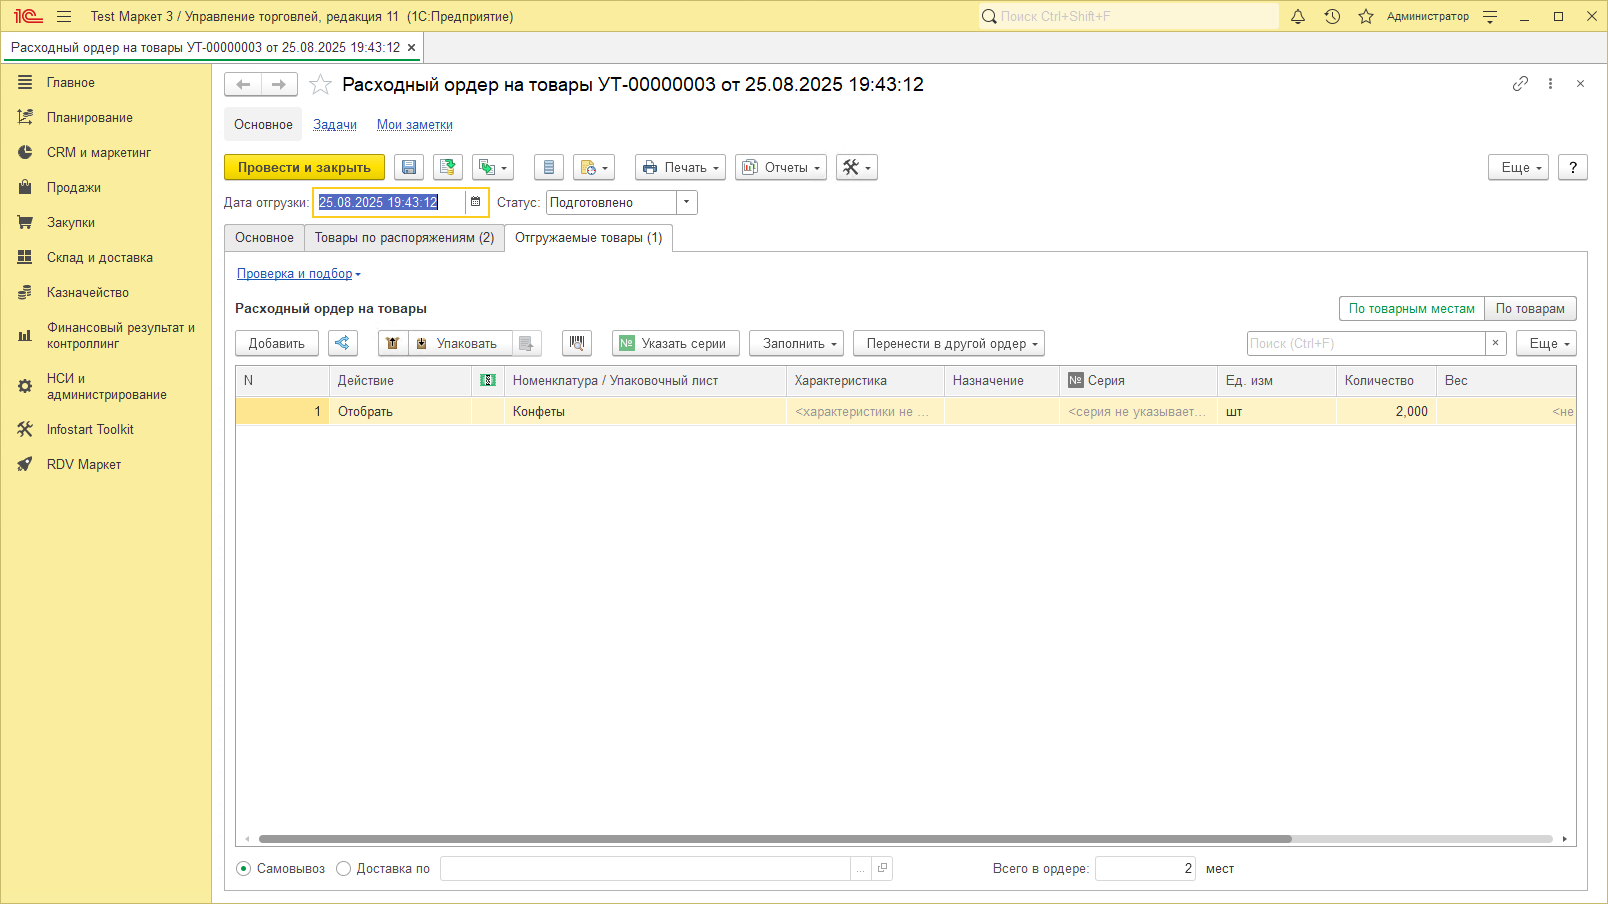Click the 1C logo icon

pyautogui.click(x=28, y=16)
